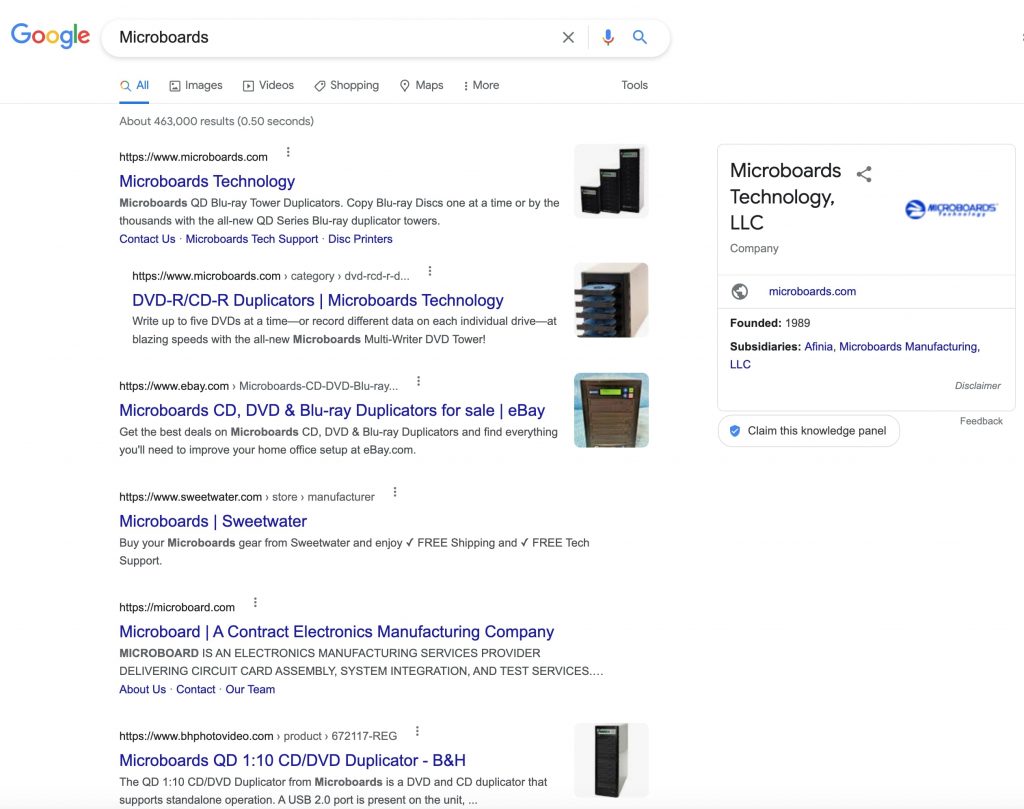Click the tower duplicators thumbnail image
1024x809 pixels.
coord(611,181)
